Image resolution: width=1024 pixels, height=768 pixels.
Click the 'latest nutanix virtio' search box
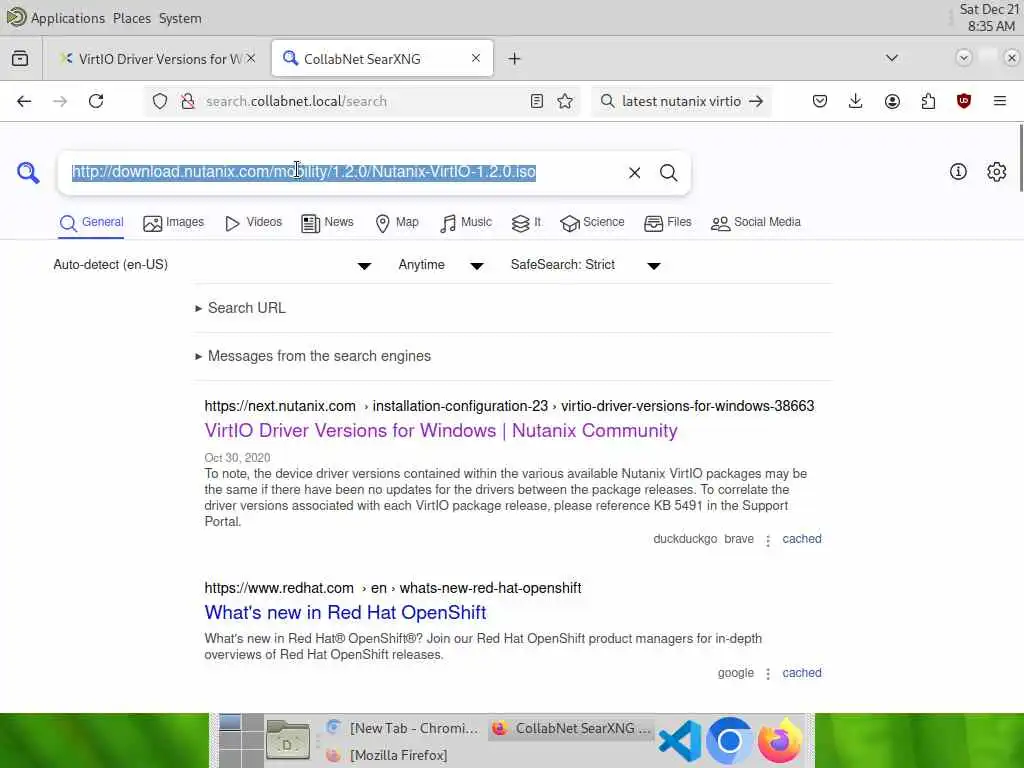[681, 101]
